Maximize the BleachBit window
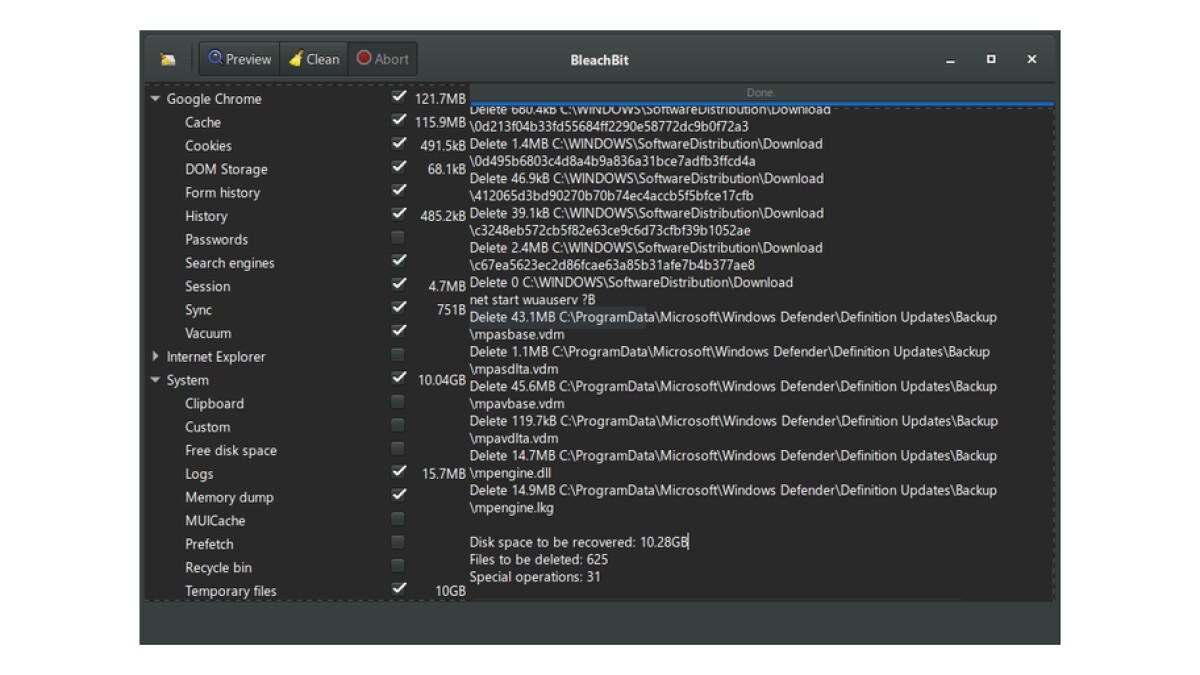 (x=991, y=59)
